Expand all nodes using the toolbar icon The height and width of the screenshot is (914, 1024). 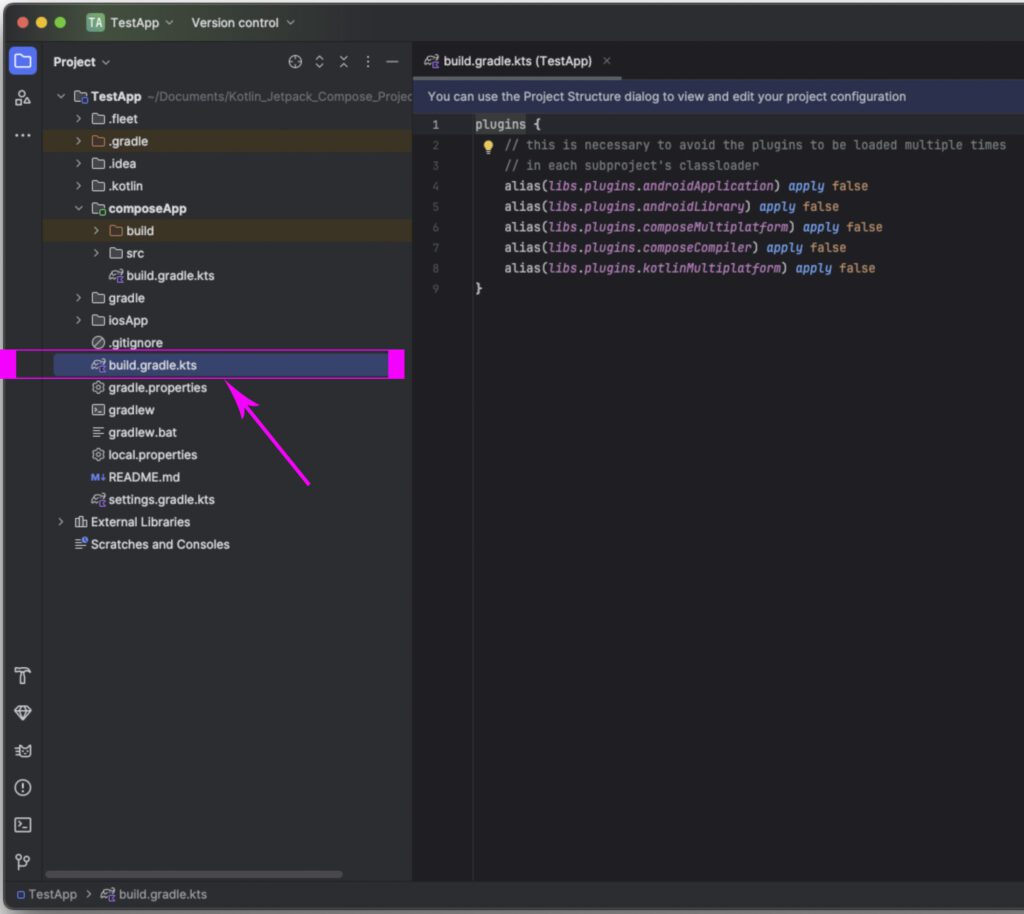319,61
